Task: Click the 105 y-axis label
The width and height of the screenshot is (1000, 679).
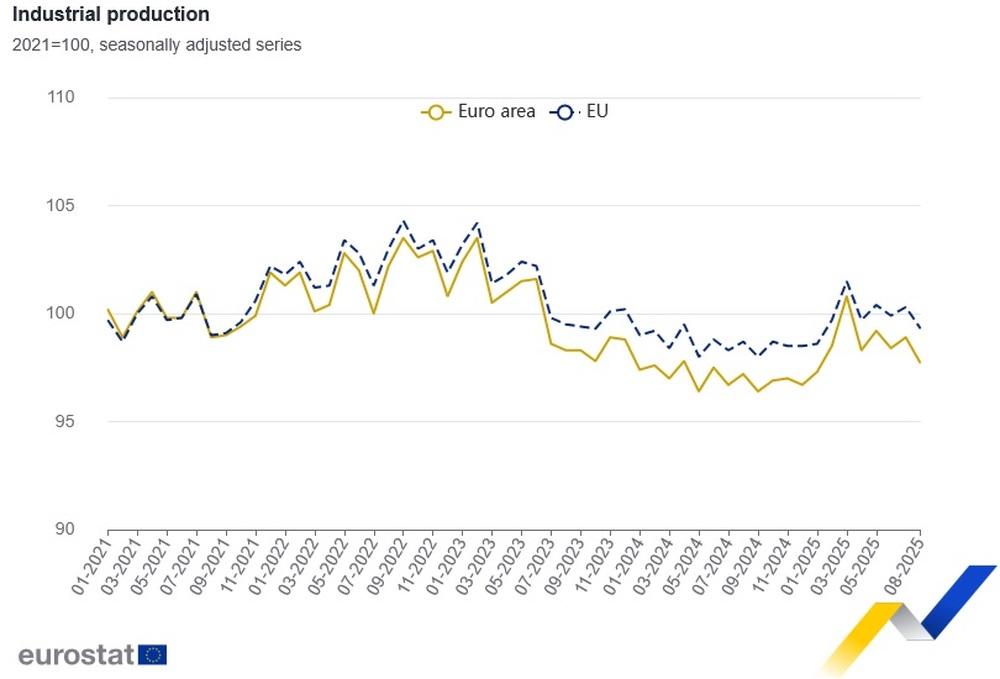Action: 62,206
